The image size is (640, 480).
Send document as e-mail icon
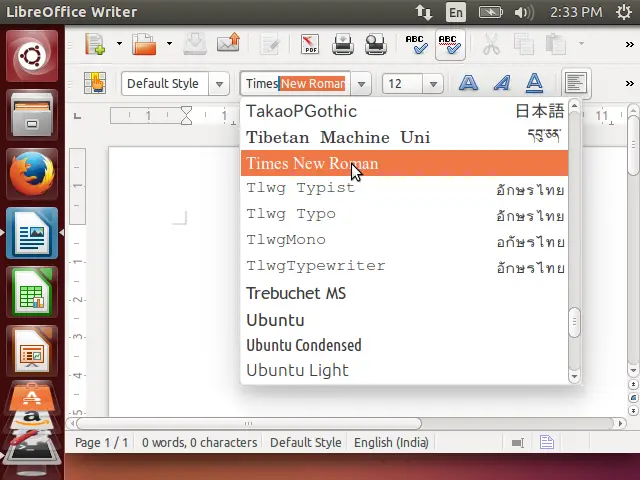[x=229, y=43]
